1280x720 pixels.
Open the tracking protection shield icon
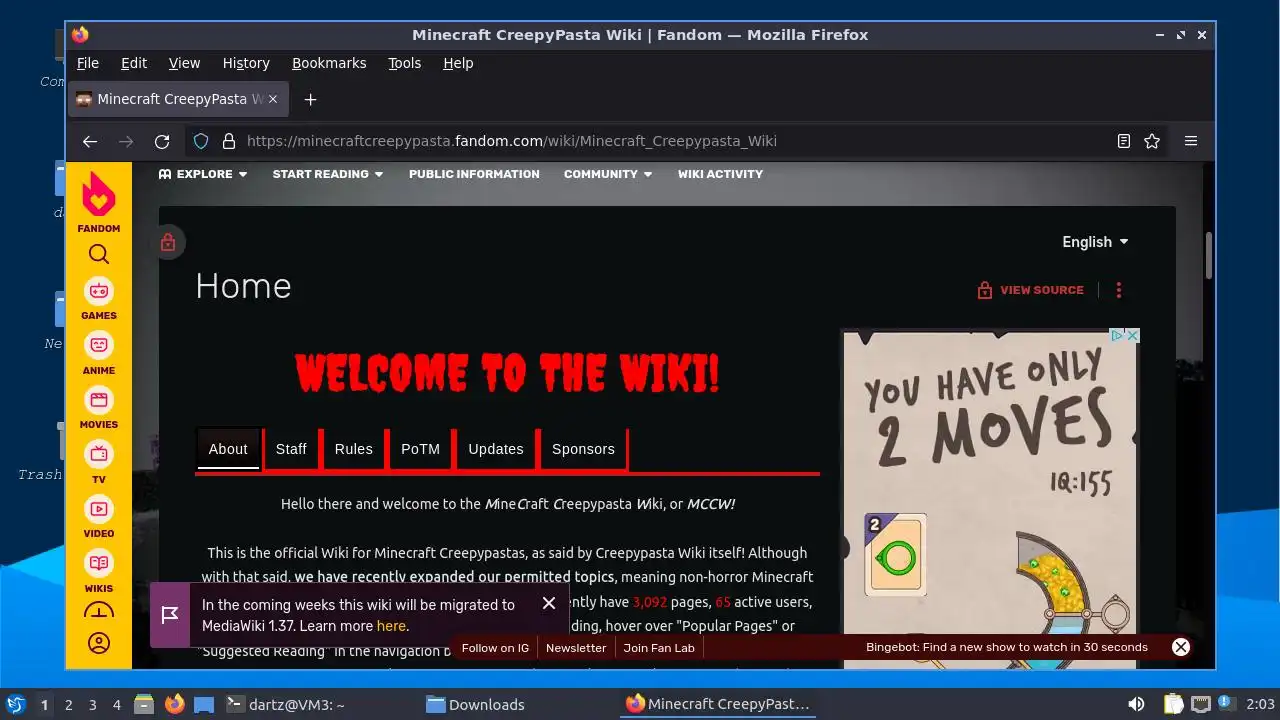(201, 141)
